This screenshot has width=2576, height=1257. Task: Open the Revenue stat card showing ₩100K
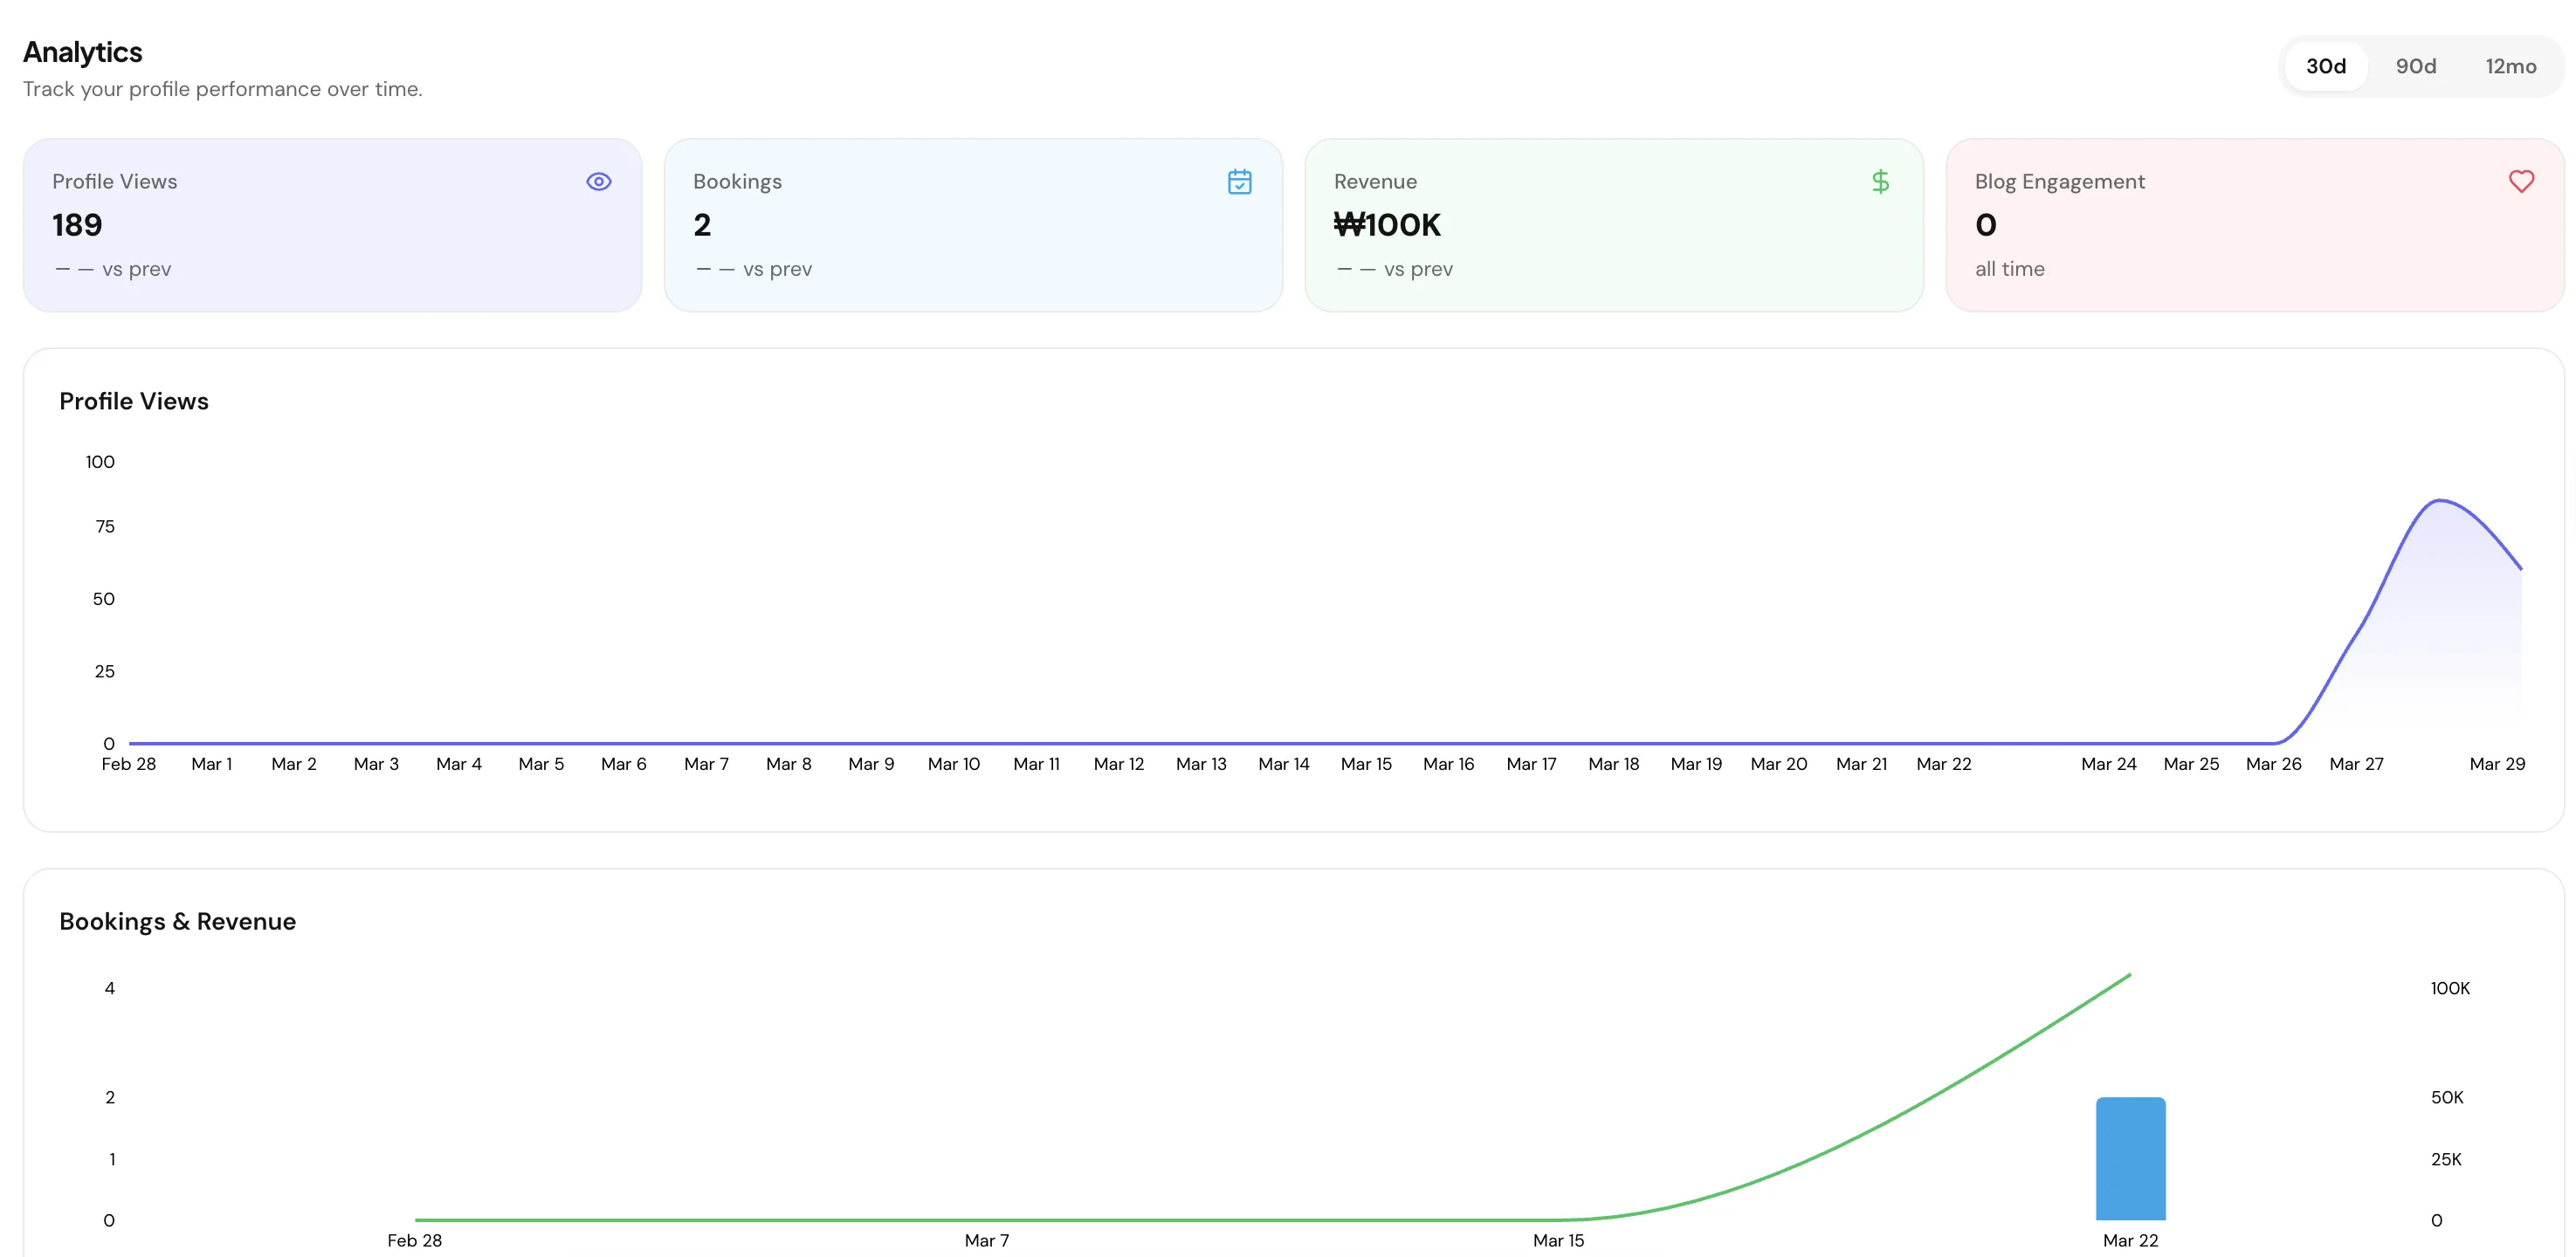[1613, 225]
